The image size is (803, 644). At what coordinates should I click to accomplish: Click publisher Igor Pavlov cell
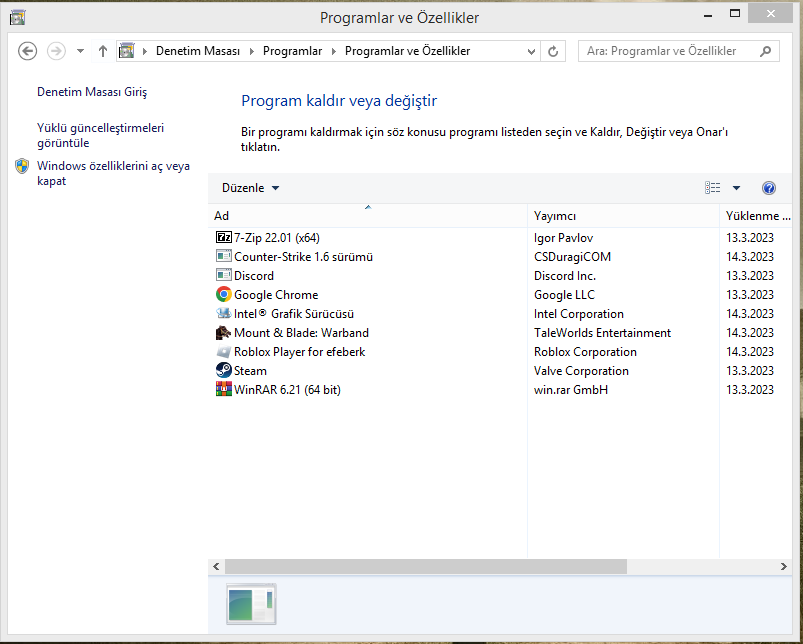tap(563, 238)
